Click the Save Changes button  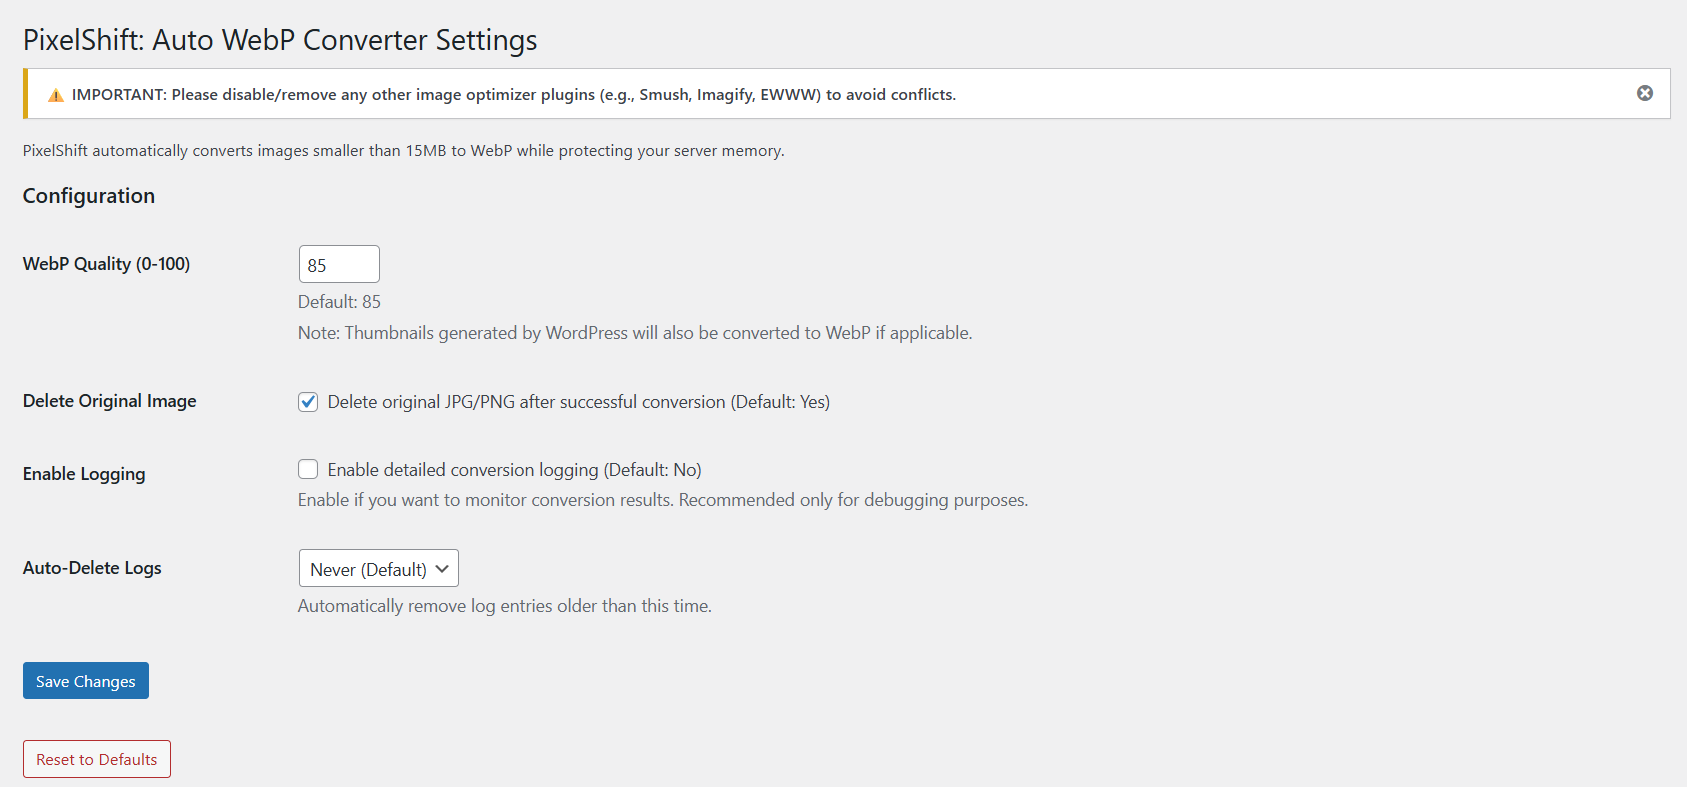pyautogui.click(x=86, y=681)
